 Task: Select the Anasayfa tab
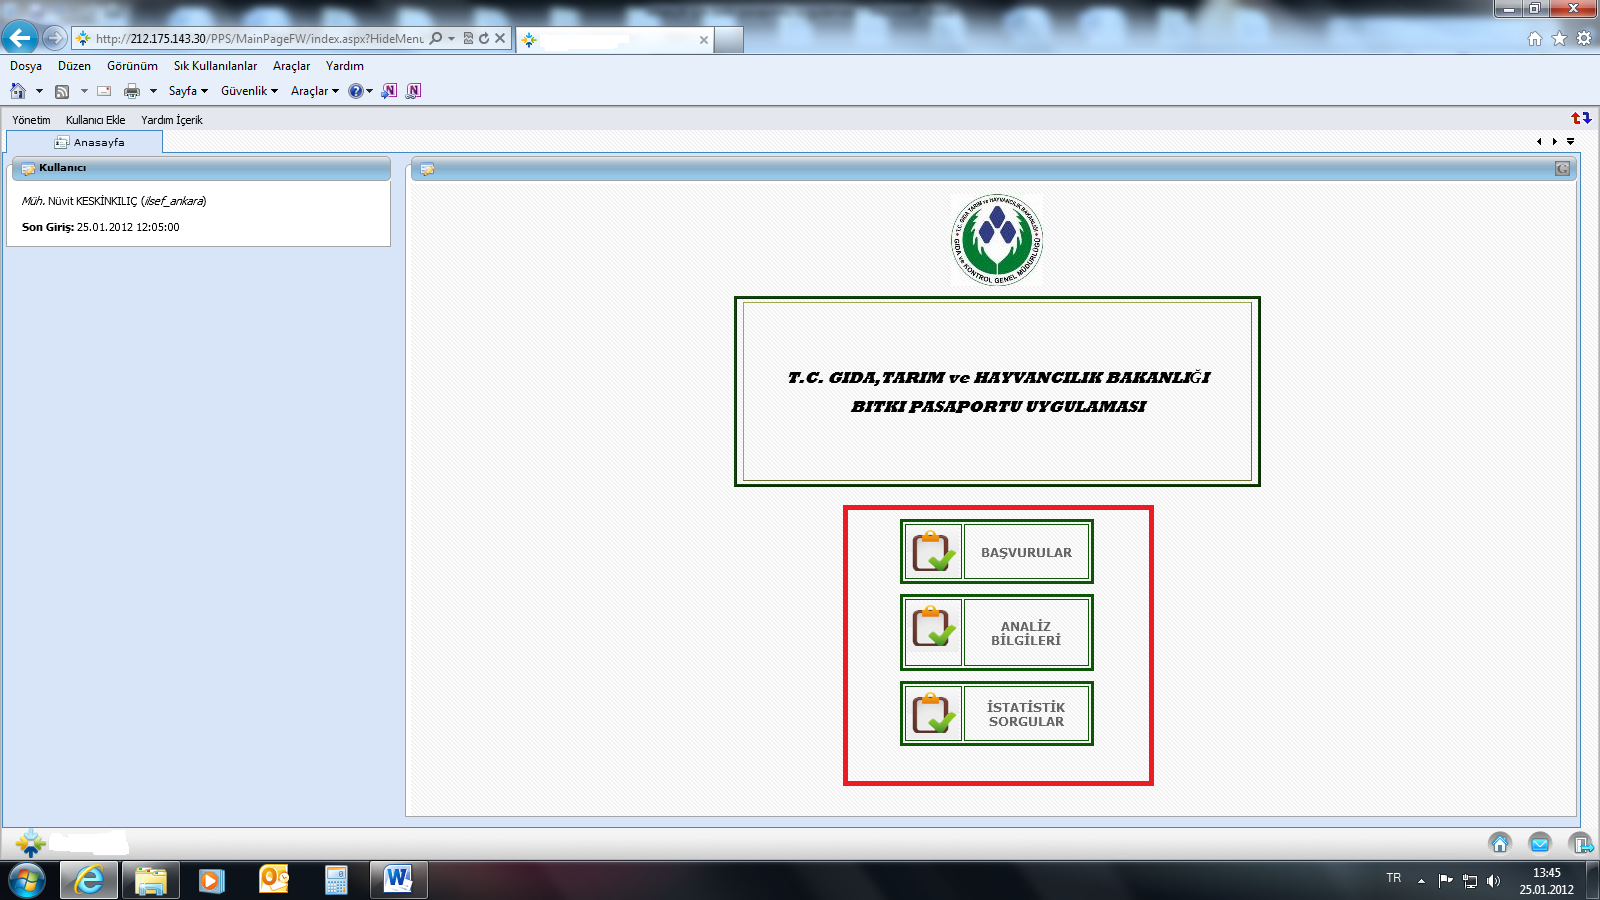[x=85, y=142]
